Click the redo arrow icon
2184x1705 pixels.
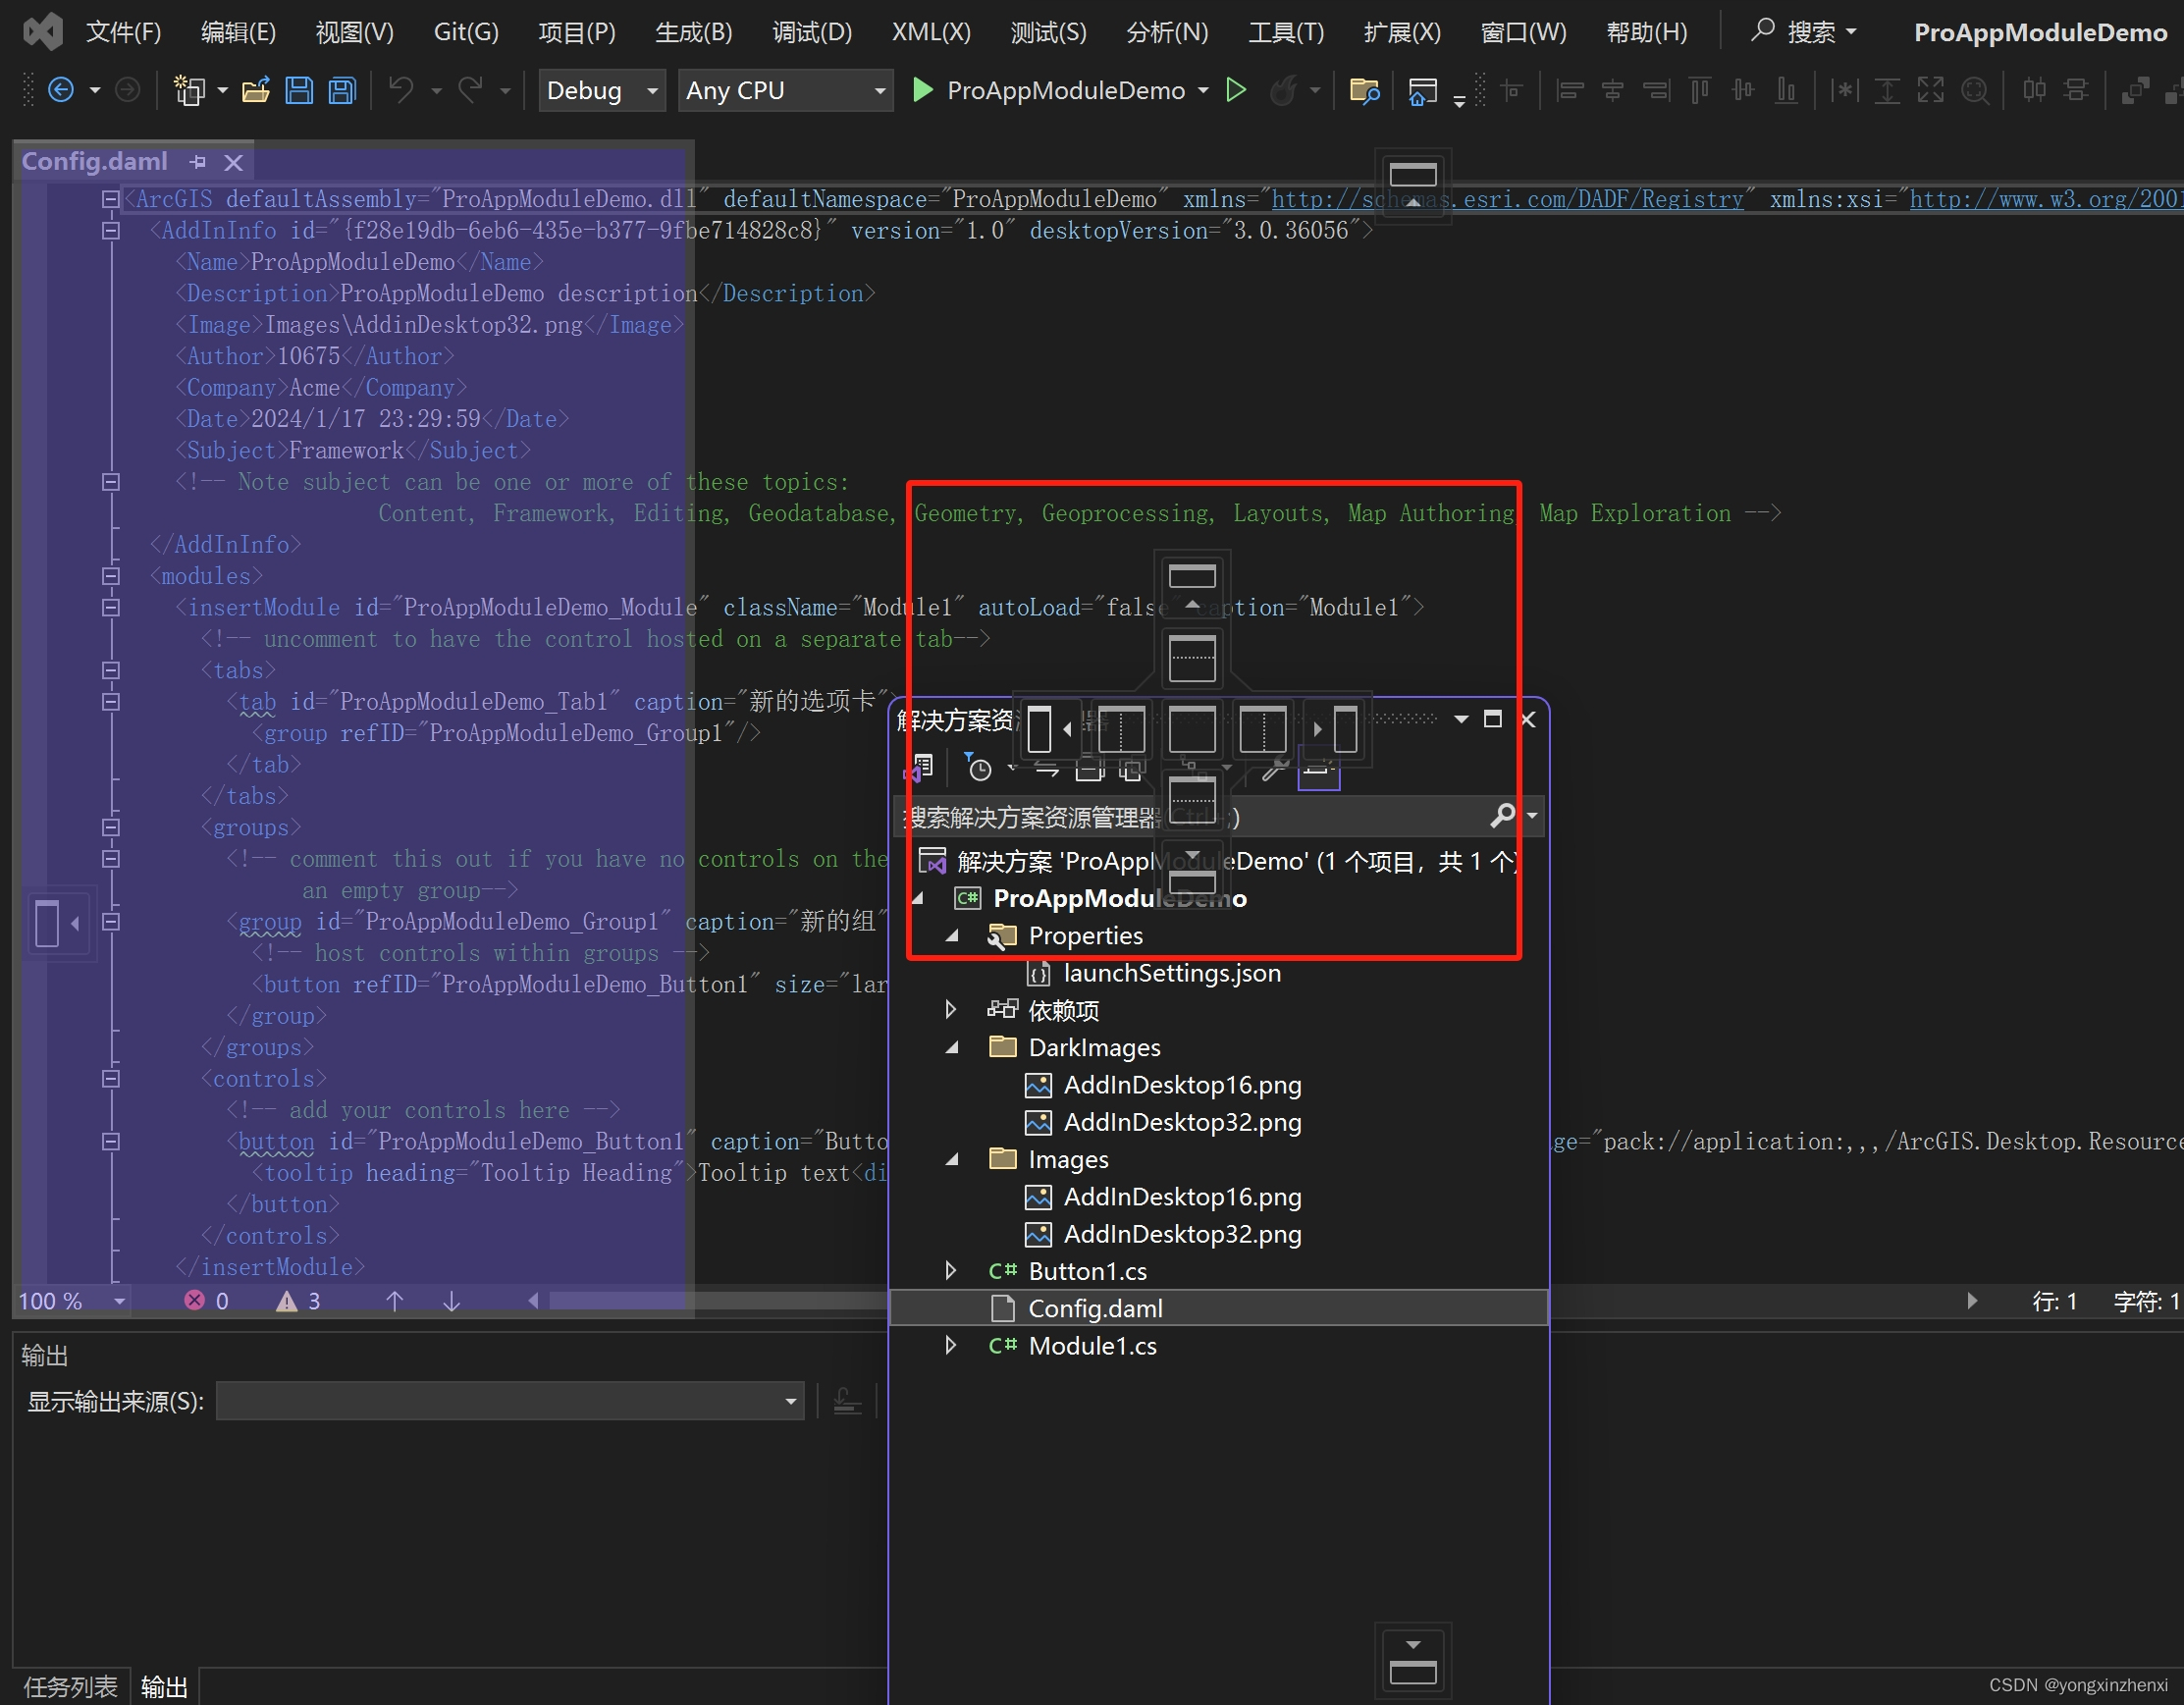coord(470,91)
